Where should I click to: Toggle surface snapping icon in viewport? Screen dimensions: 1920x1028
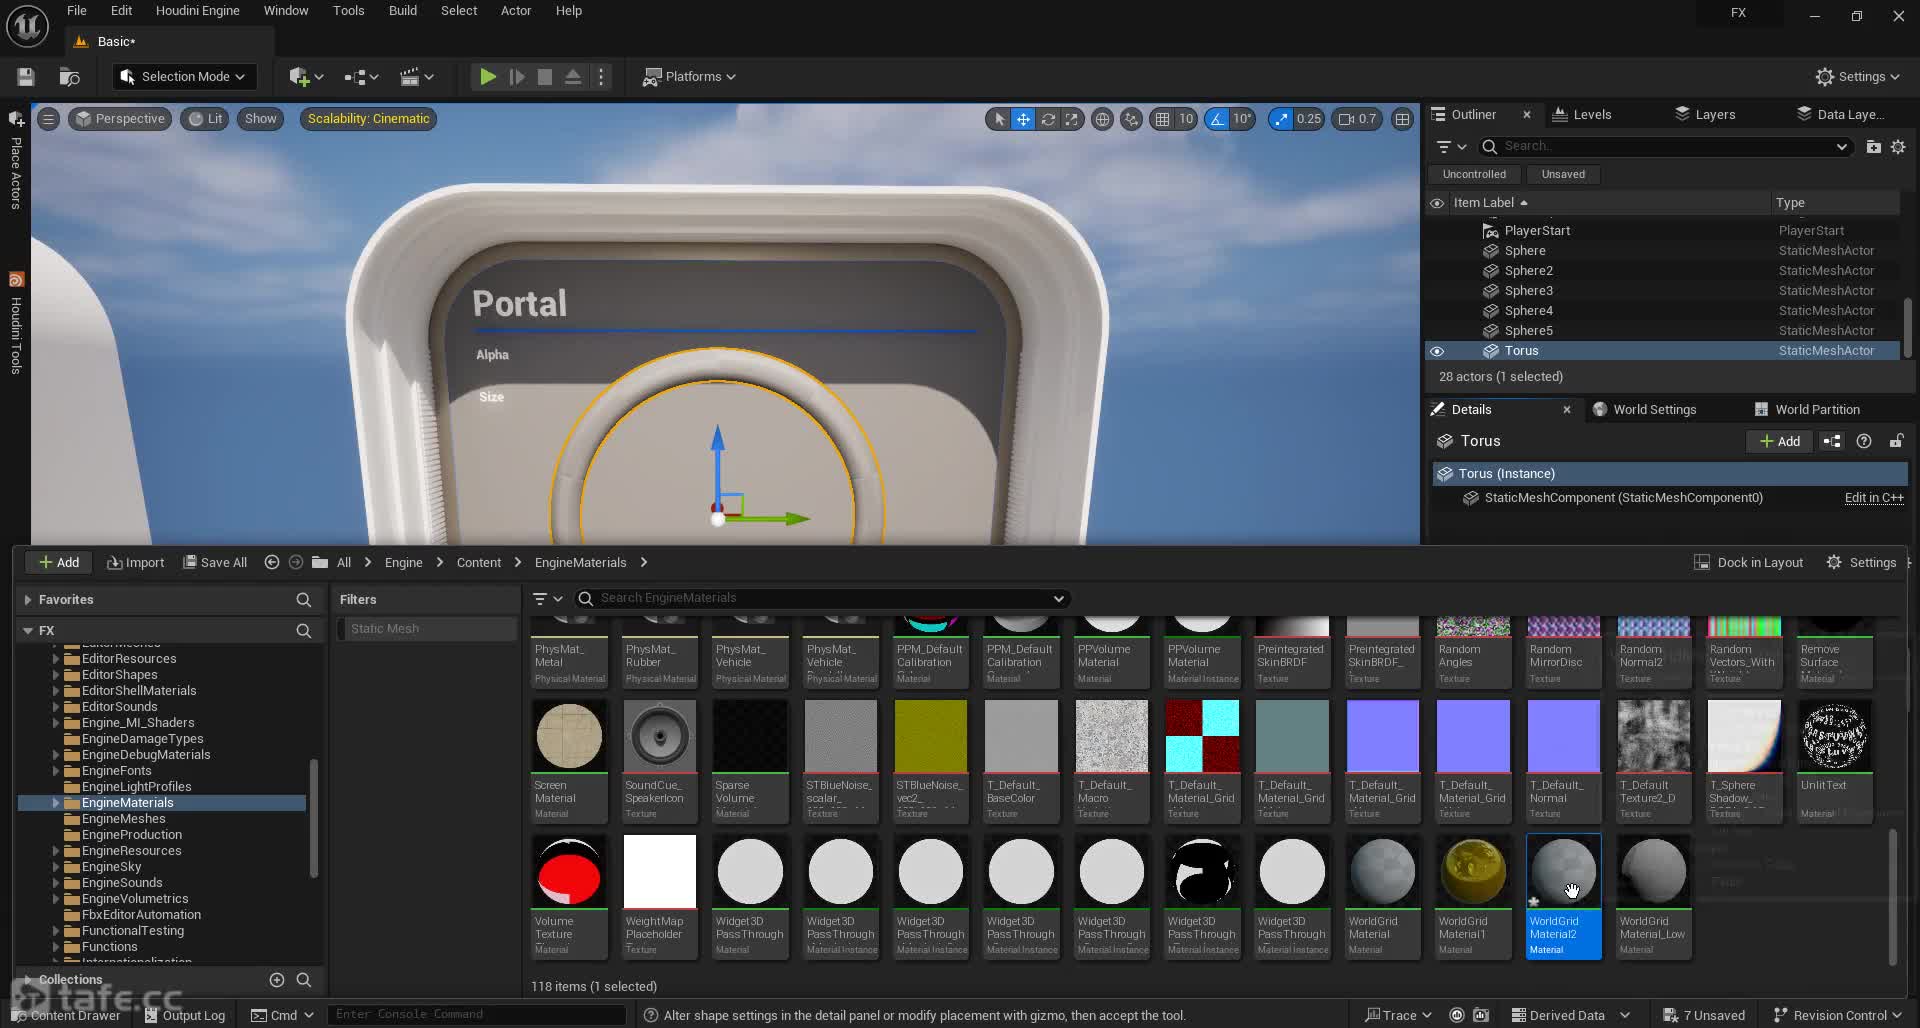[1131, 119]
